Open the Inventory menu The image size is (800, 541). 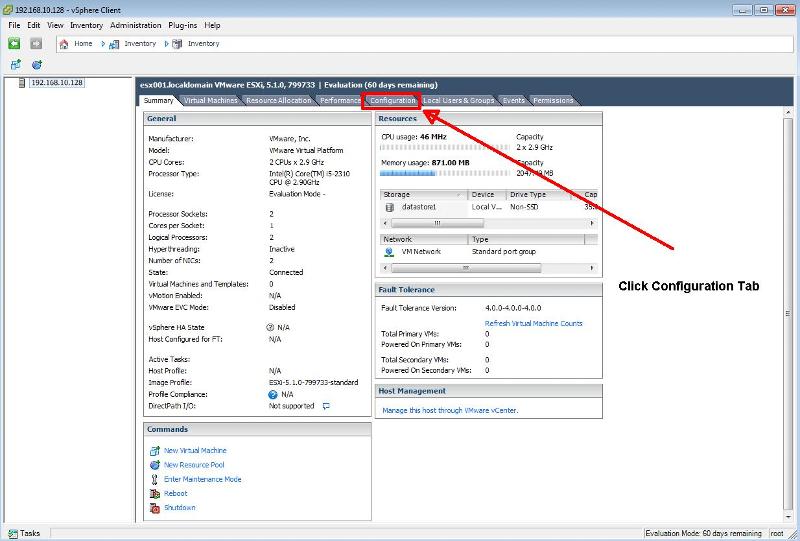(x=86, y=25)
